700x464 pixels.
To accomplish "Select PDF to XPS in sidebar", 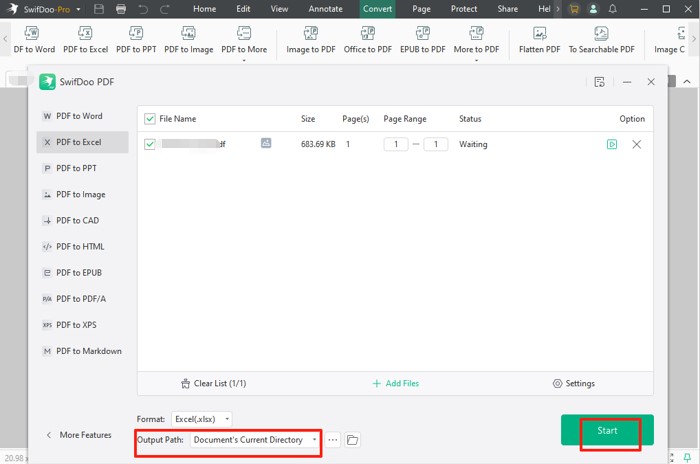I will [83, 325].
